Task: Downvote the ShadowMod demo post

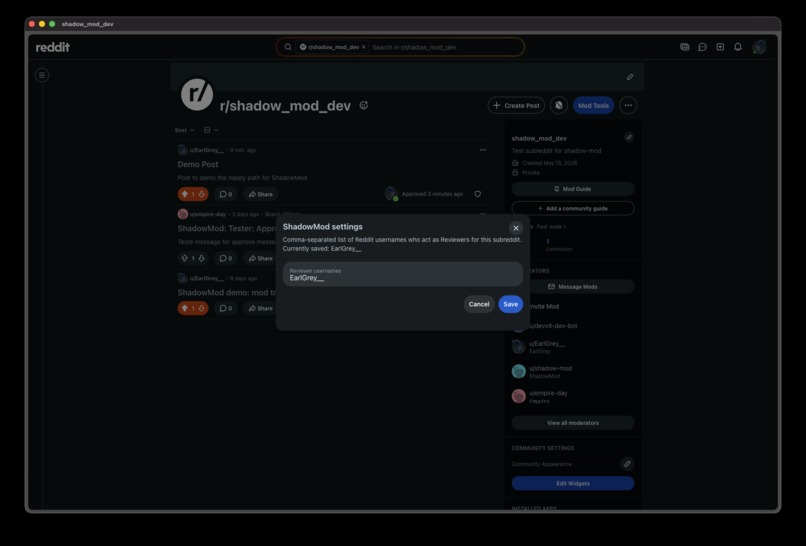Action: (202, 308)
